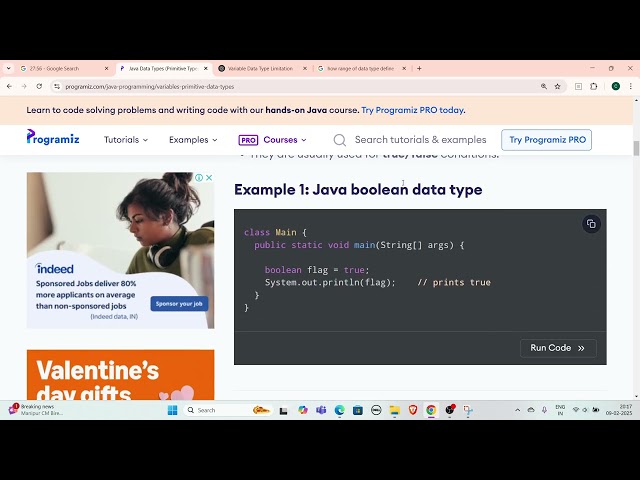
Task: Open the Extensions puzzle icon
Action: [594, 87]
